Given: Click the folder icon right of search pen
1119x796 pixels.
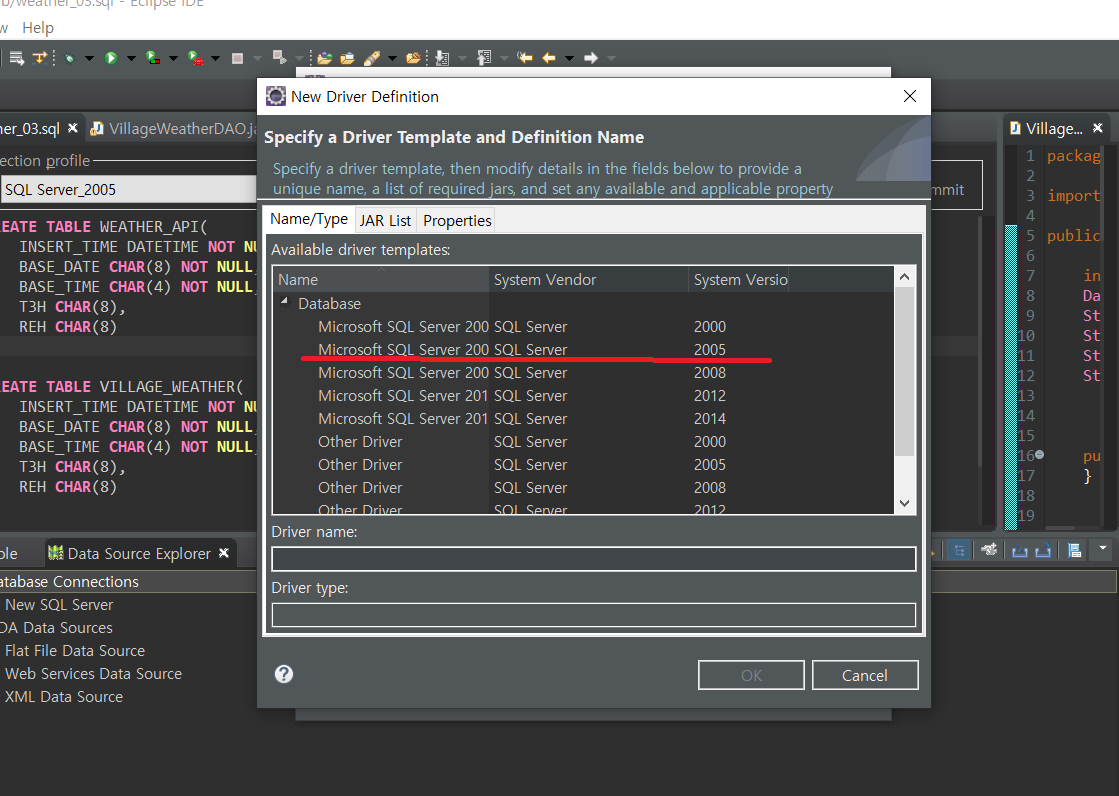Looking at the screenshot, I should point(413,59).
